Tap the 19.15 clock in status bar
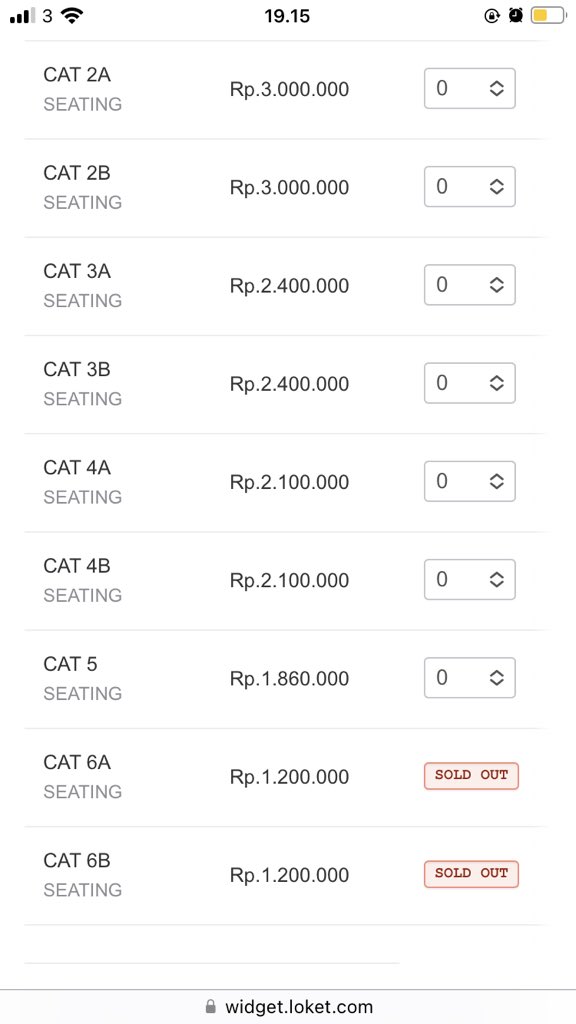 pos(287,16)
